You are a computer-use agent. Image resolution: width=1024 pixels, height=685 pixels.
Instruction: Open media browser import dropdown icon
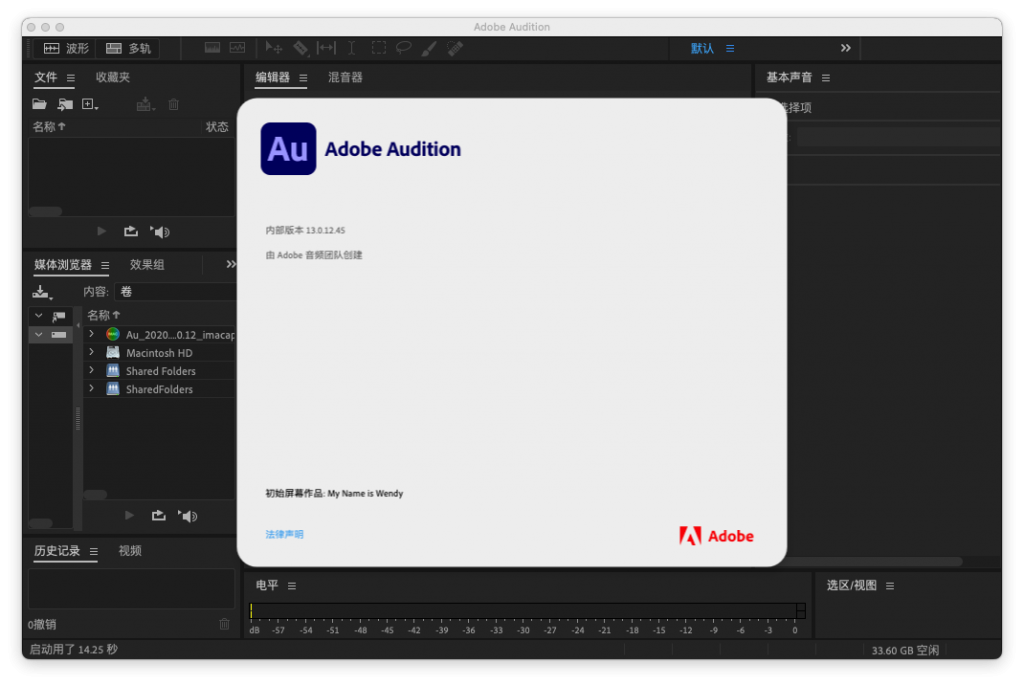point(42,292)
